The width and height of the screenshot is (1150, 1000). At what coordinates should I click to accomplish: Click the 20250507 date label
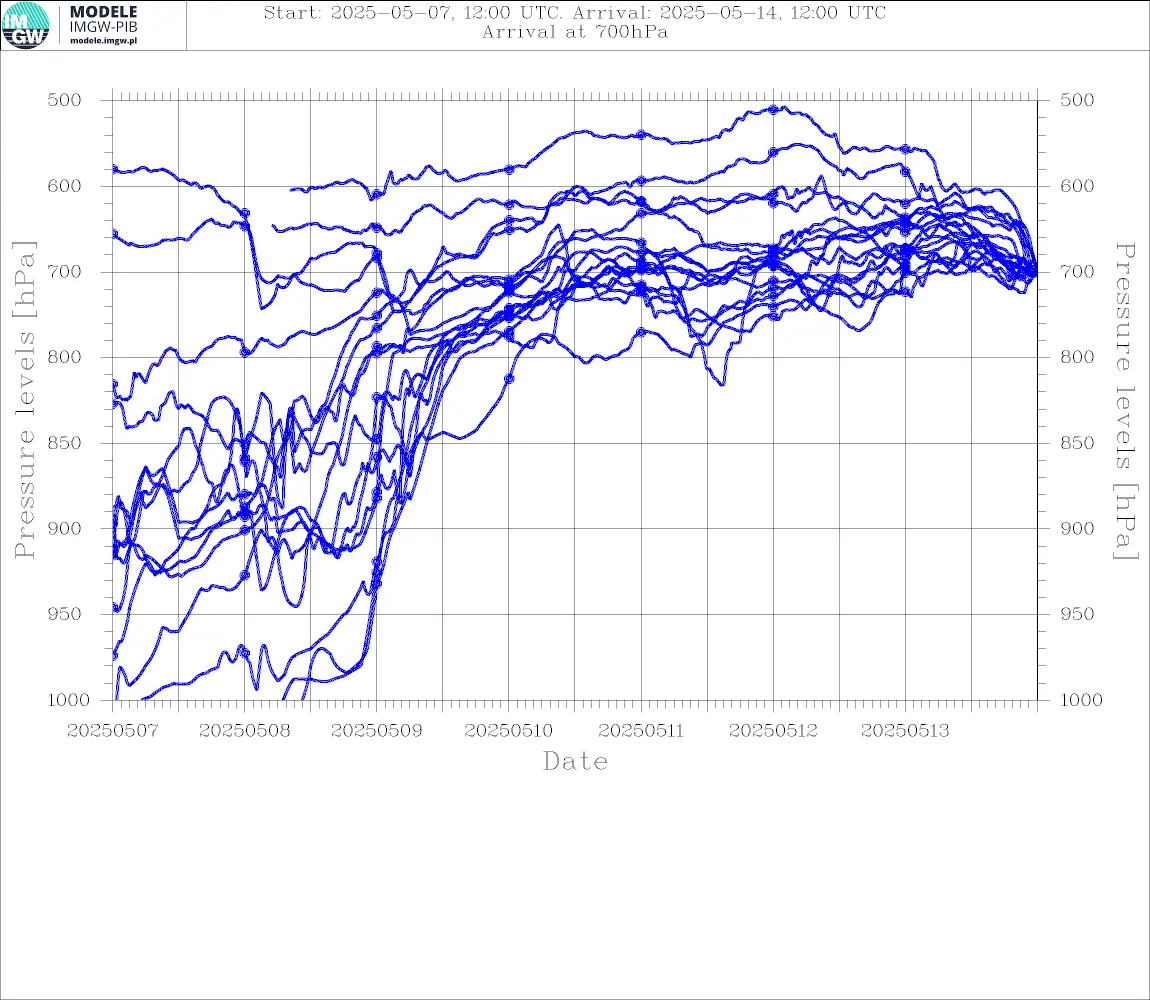click(112, 731)
